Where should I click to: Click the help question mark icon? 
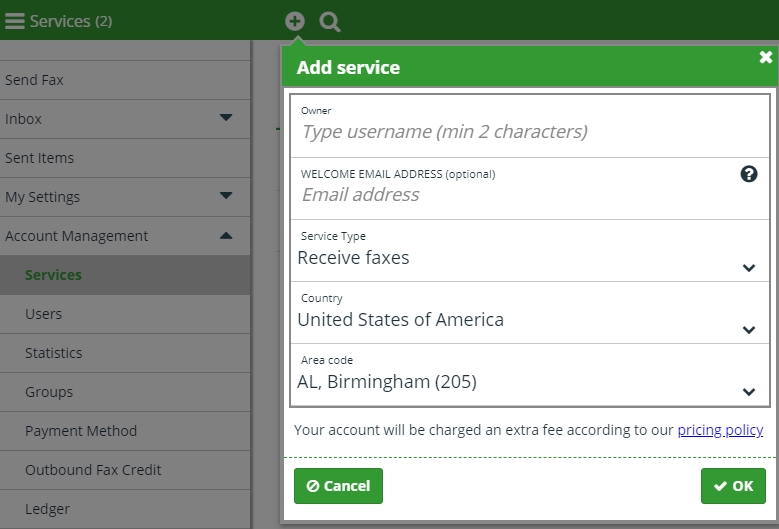coord(749,174)
